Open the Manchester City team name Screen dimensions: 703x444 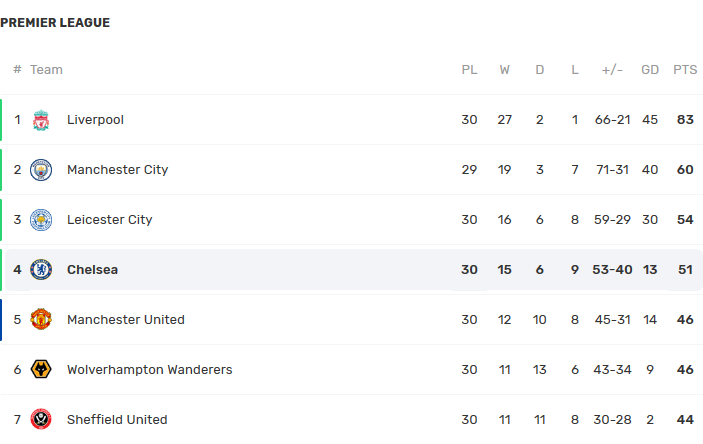[117, 170]
